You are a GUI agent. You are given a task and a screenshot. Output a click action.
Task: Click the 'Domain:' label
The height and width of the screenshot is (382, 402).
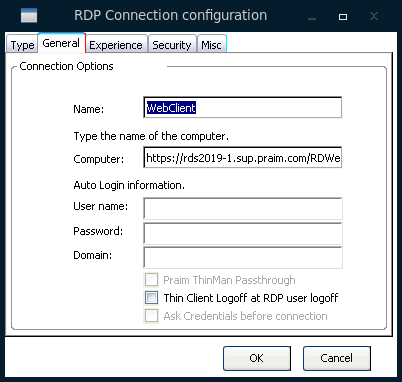click(x=93, y=255)
